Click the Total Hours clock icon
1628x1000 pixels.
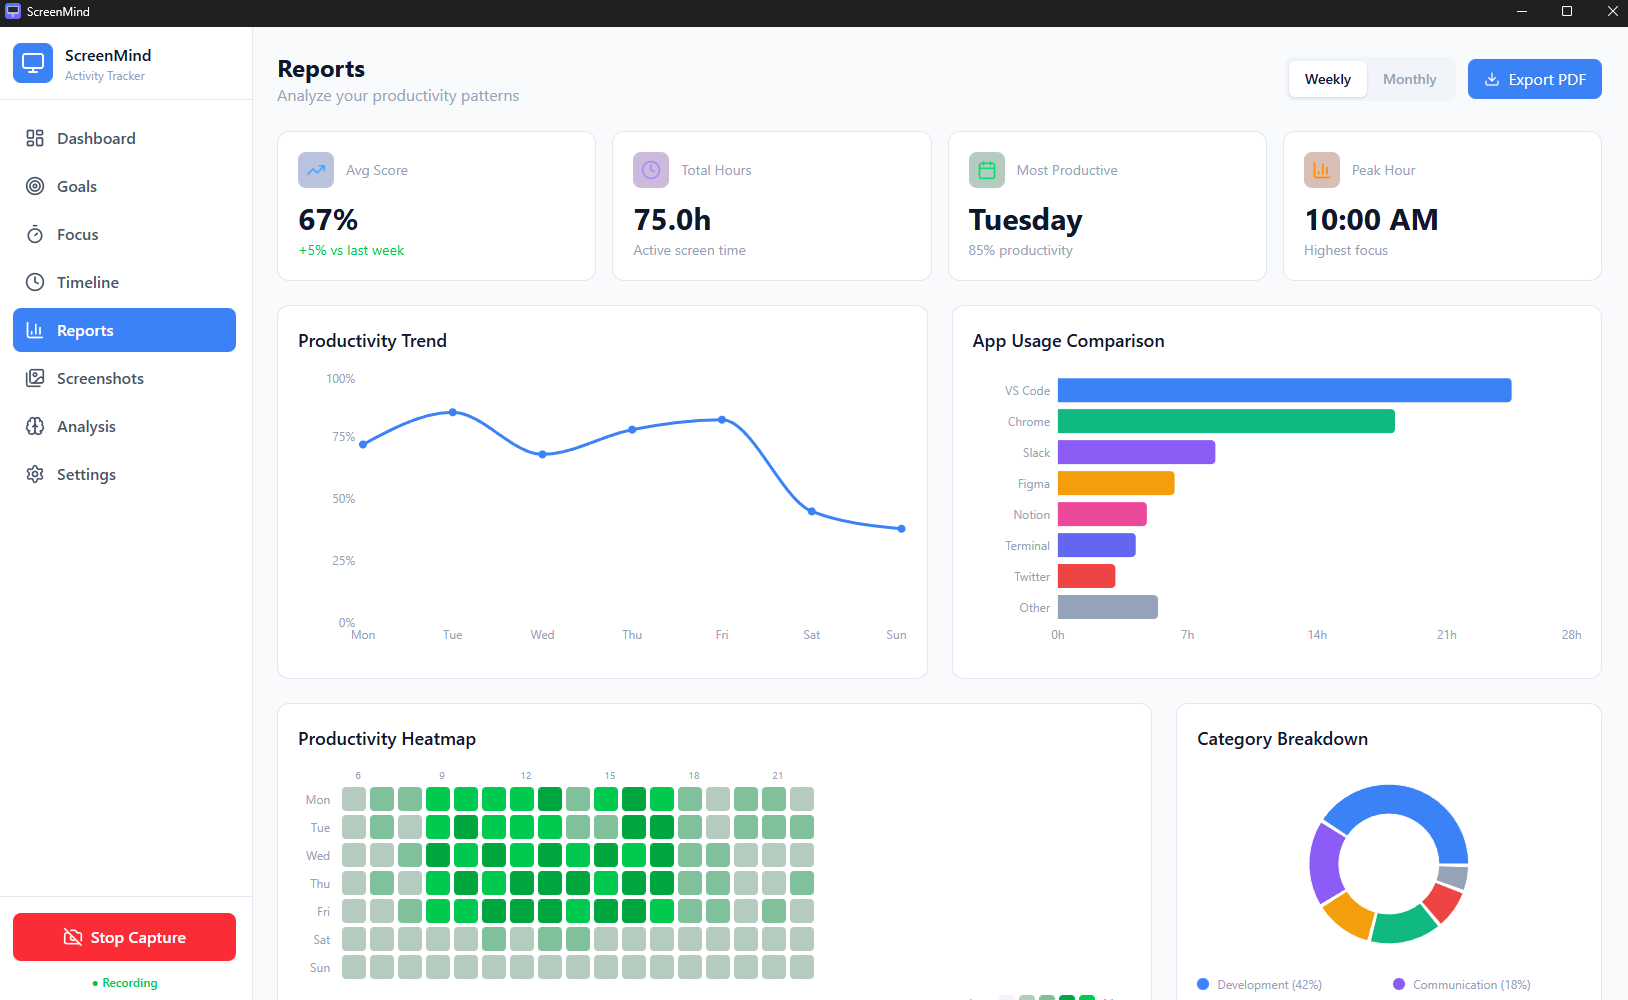[x=650, y=170]
